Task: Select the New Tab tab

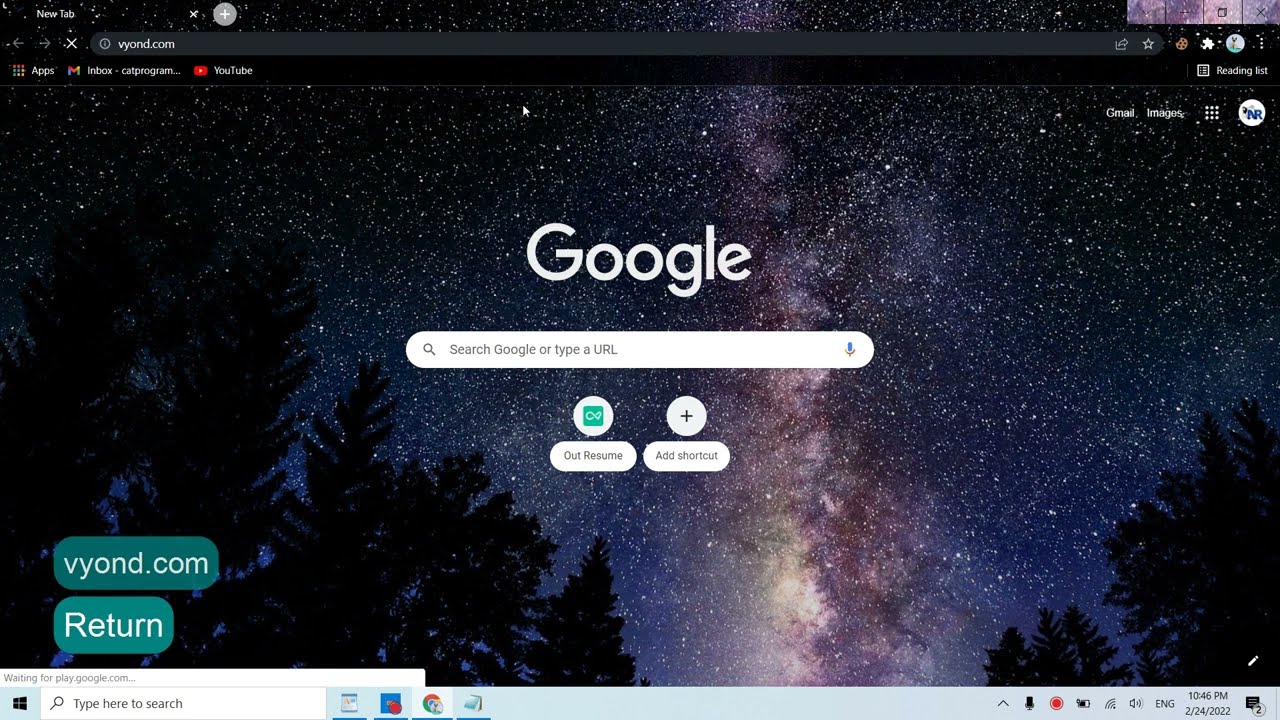Action: click(104, 14)
